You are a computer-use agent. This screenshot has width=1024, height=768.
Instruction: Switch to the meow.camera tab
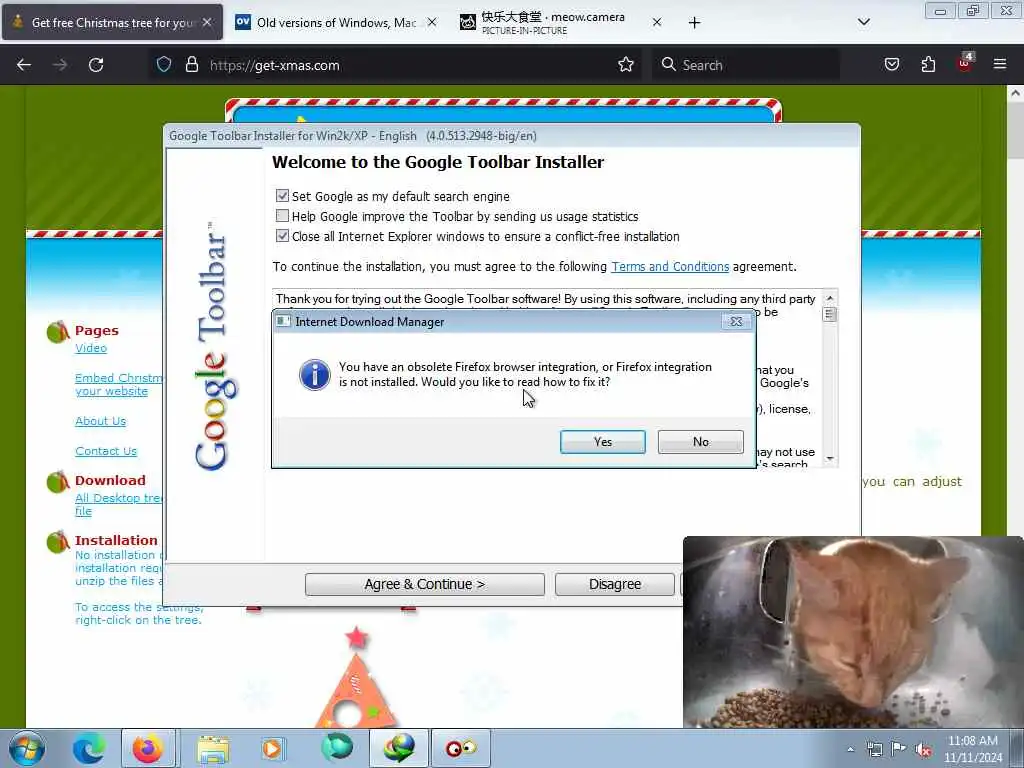tap(552, 22)
